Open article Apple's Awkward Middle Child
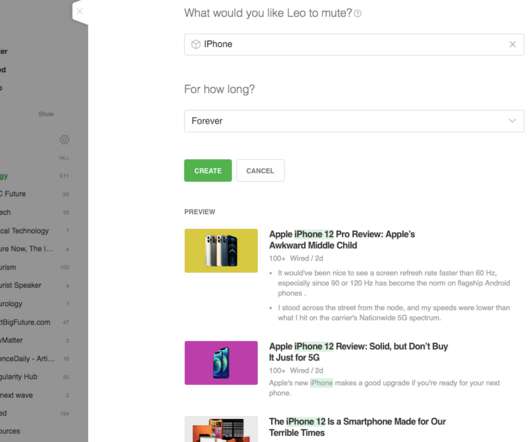Screen dimensions: 530x442 tap(342, 240)
